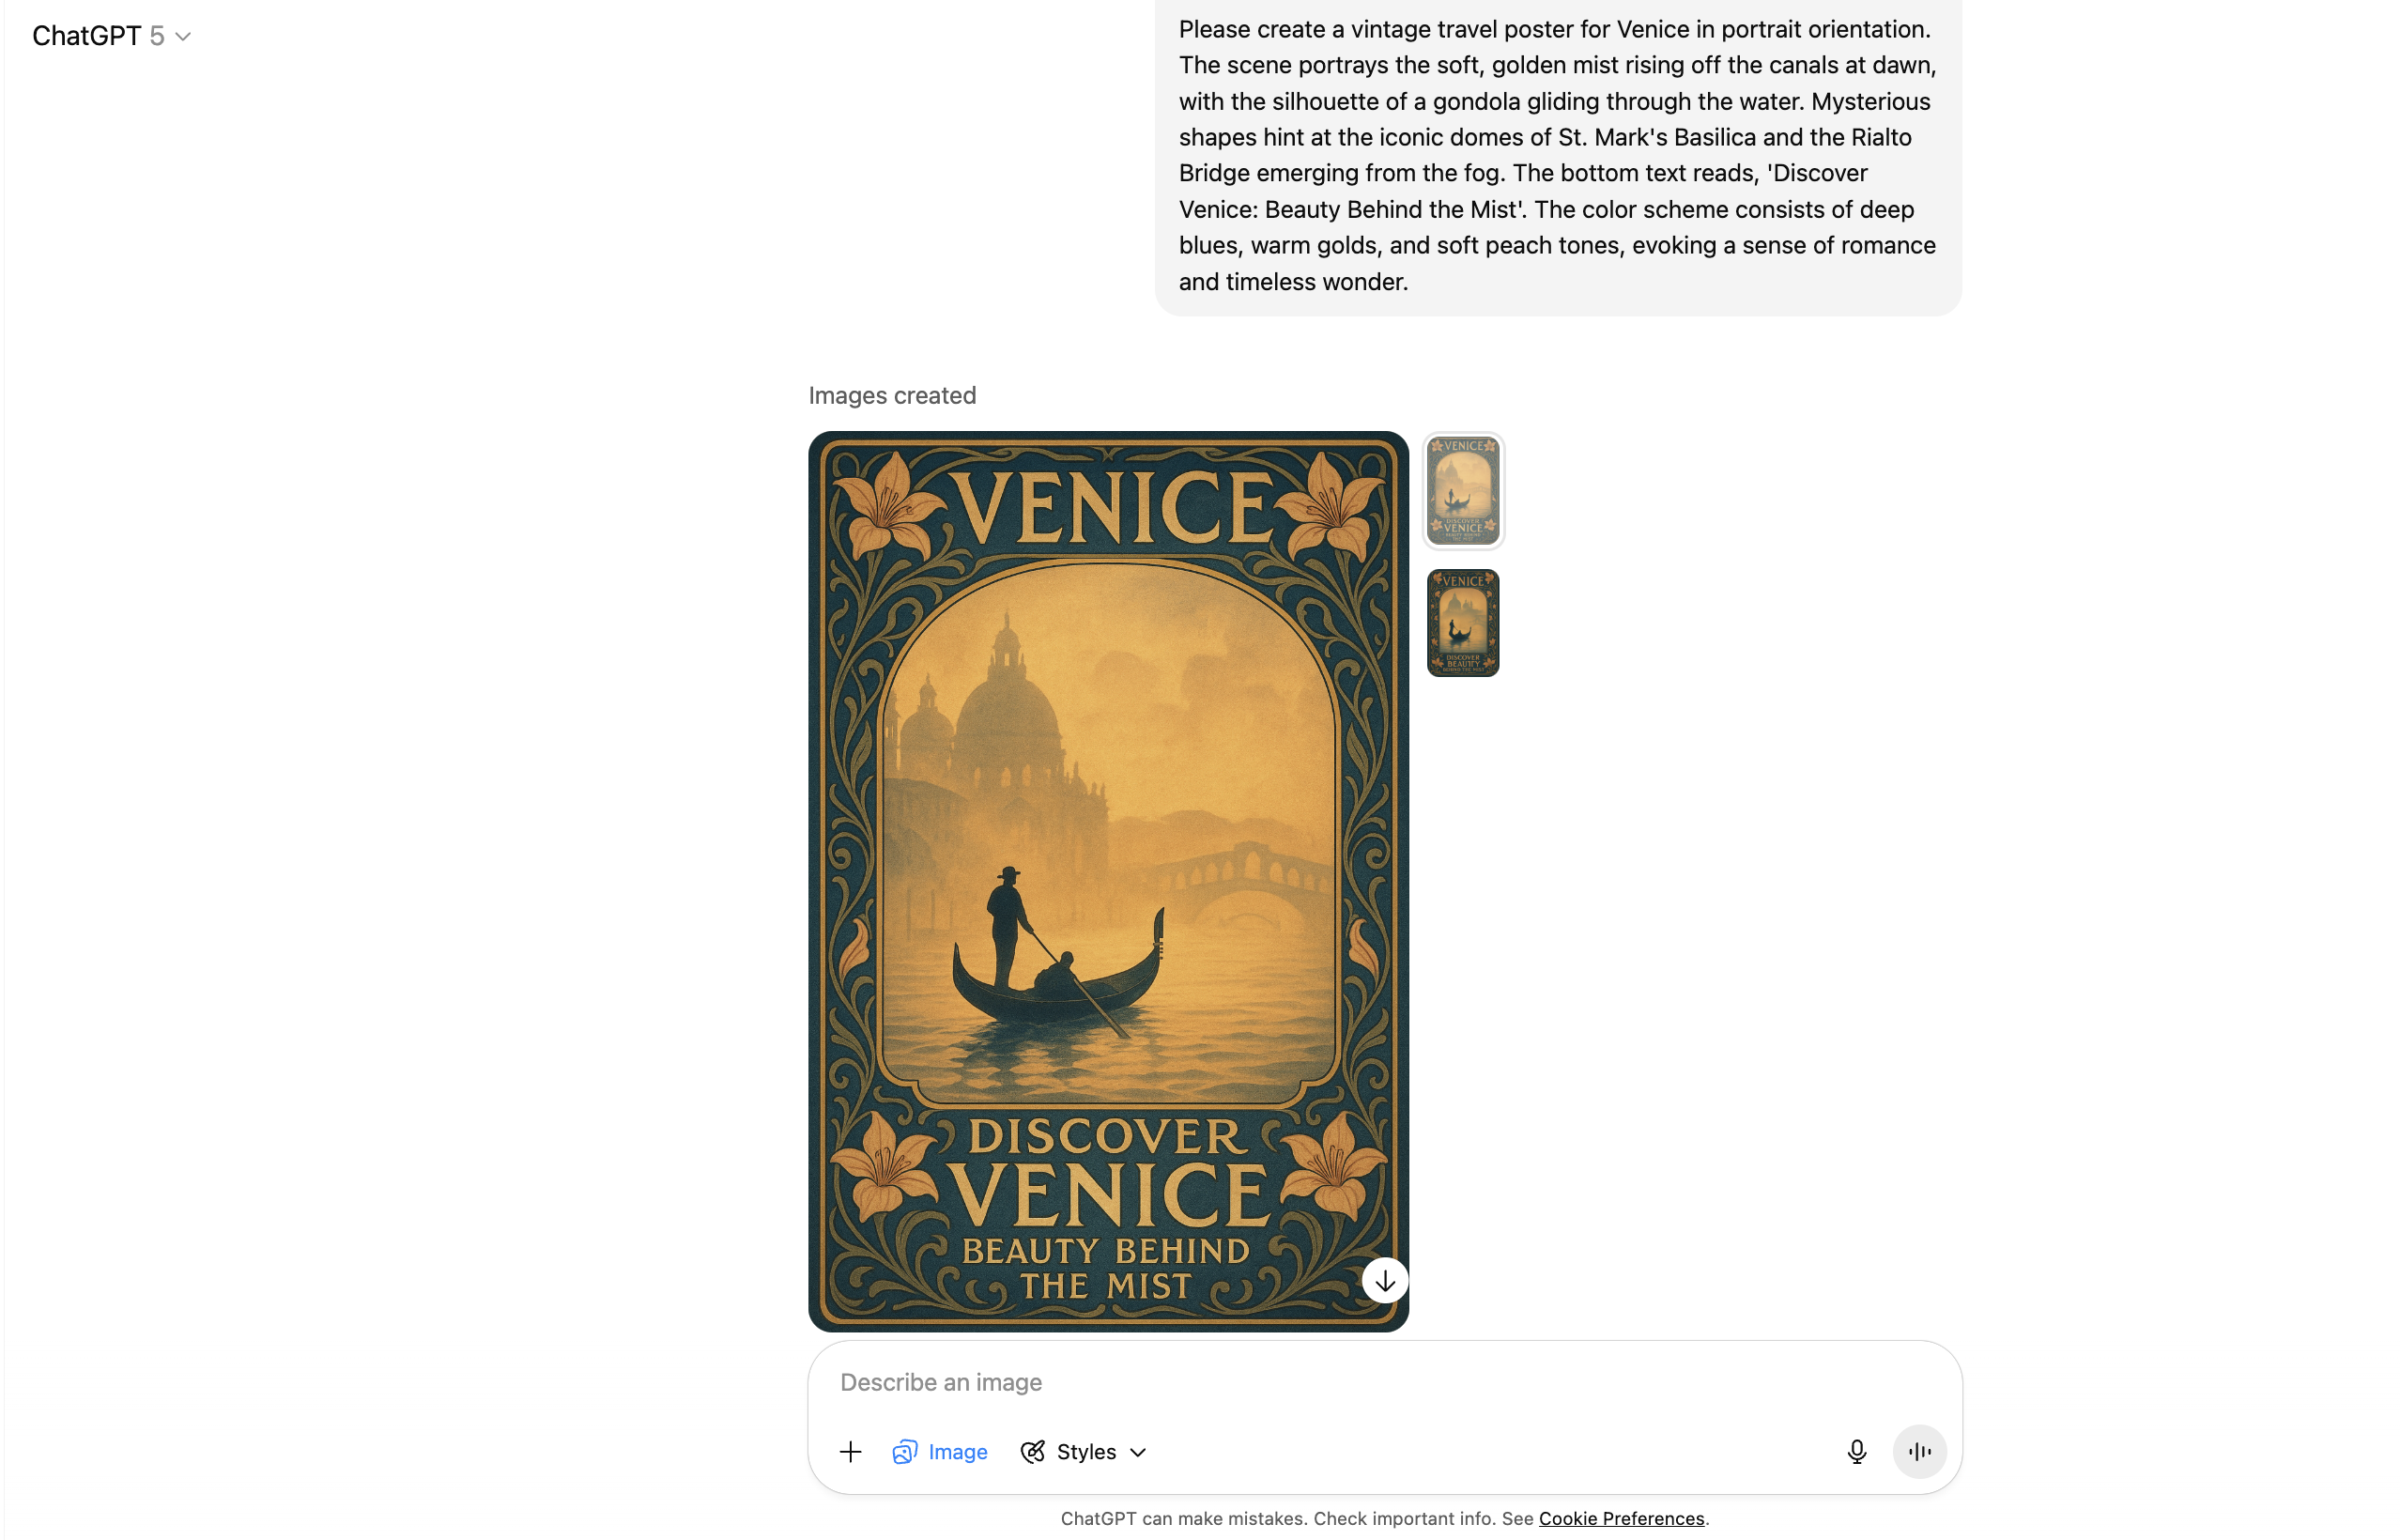
Task: Select the second dark poster thumbnail
Action: point(1463,623)
